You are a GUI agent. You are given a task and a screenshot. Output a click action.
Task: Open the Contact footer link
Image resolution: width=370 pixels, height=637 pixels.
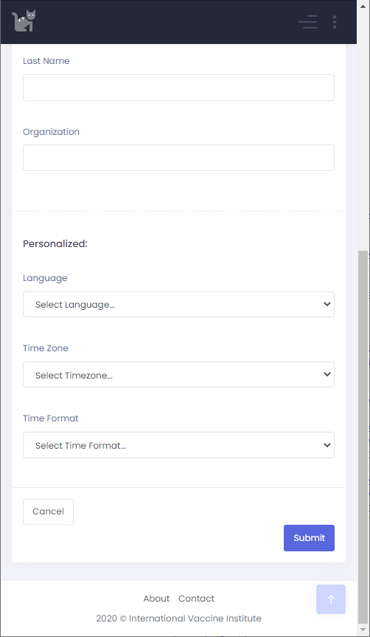click(x=196, y=598)
